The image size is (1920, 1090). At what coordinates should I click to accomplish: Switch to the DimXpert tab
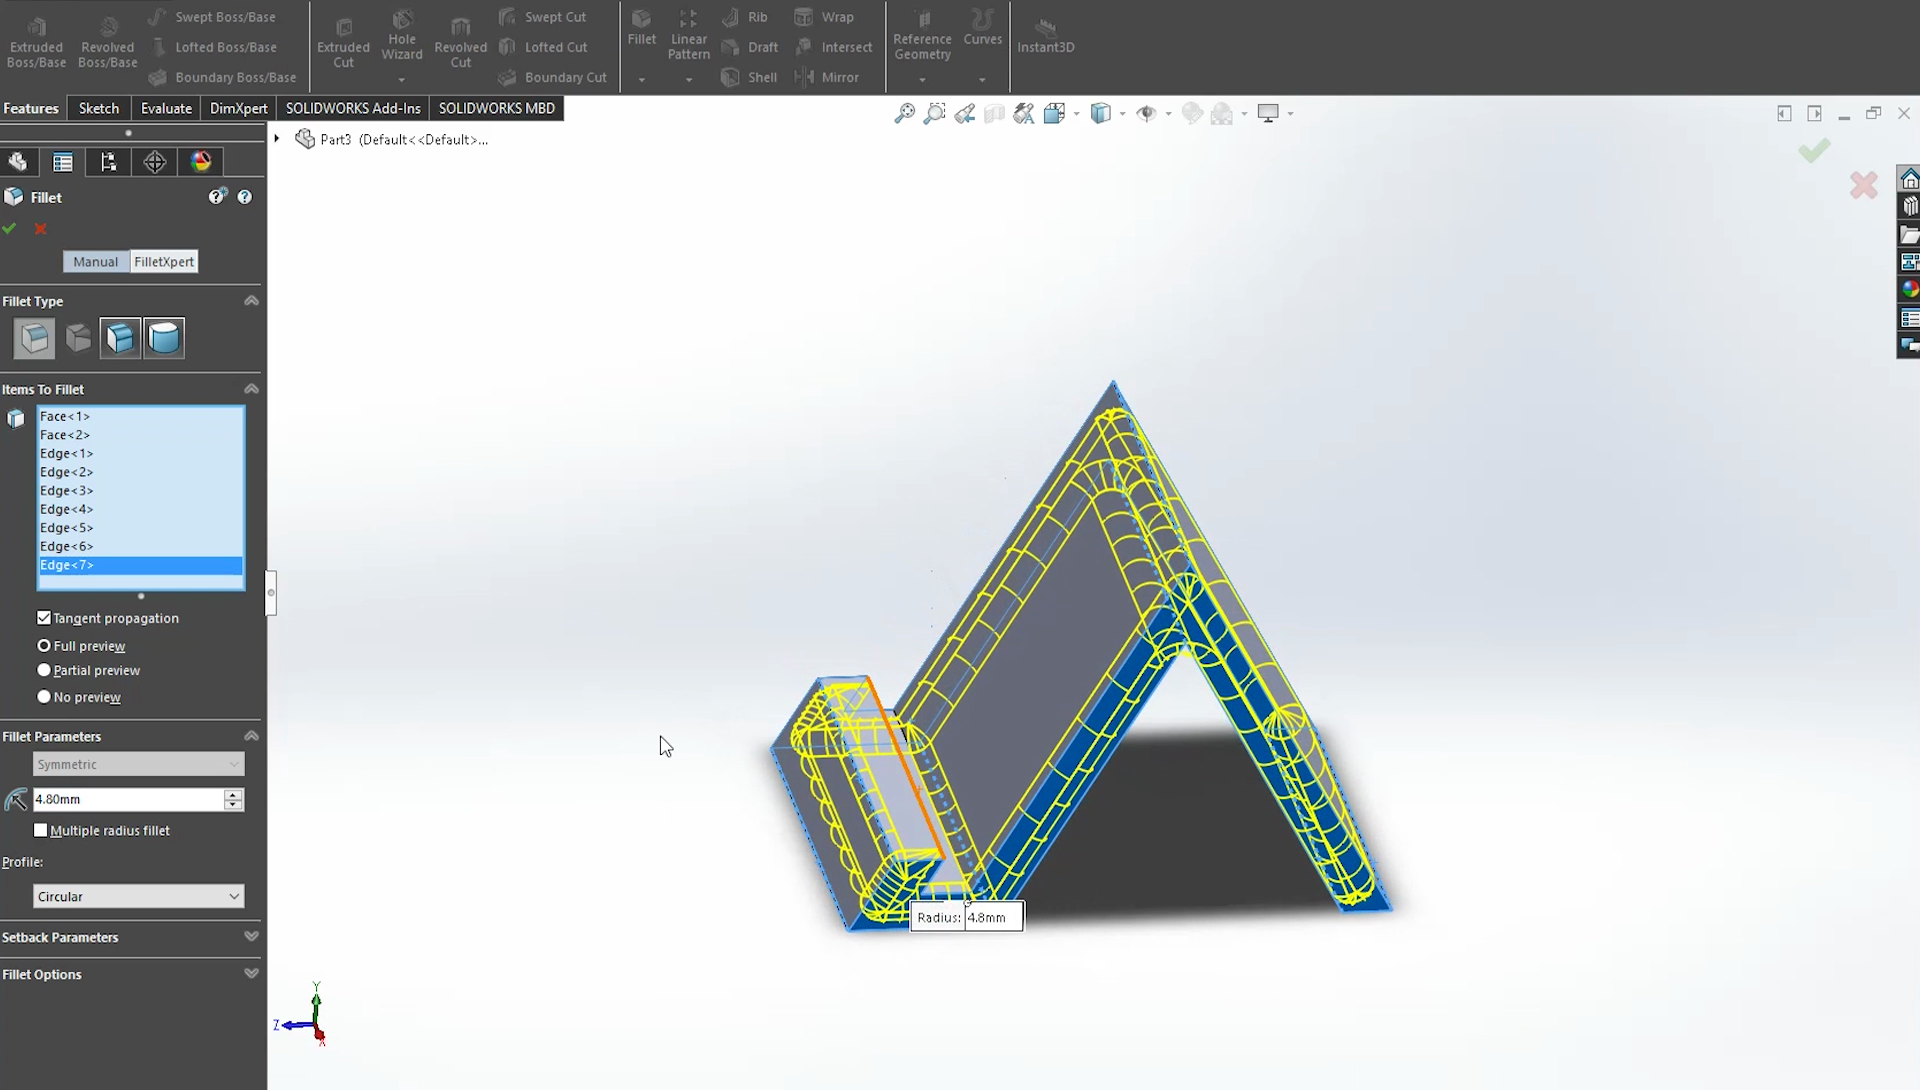[x=238, y=108]
